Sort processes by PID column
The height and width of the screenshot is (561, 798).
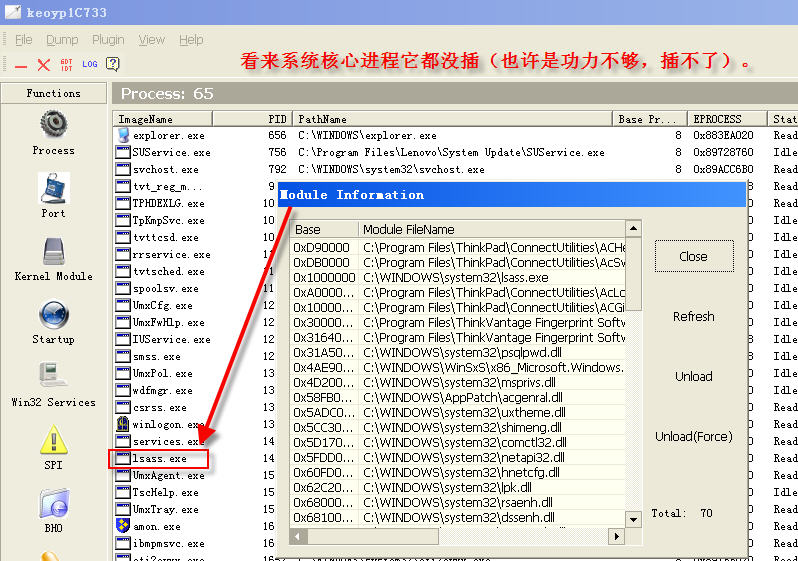coord(252,119)
